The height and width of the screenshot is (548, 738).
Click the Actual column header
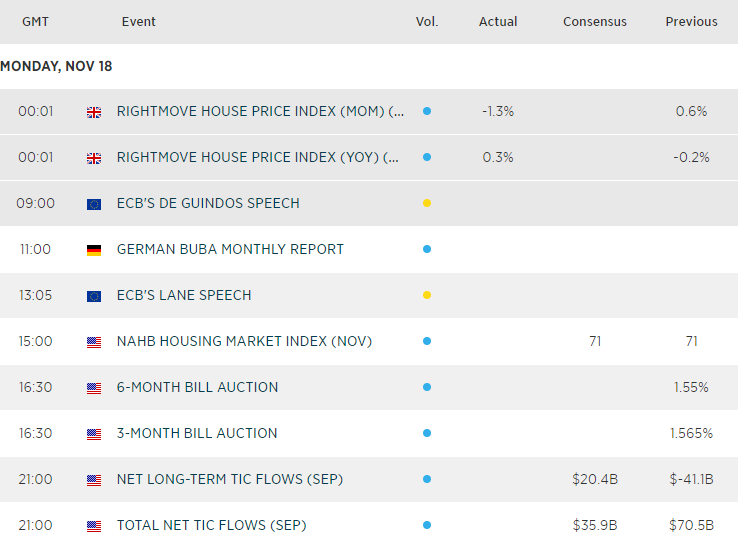click(x=498, y=22)
